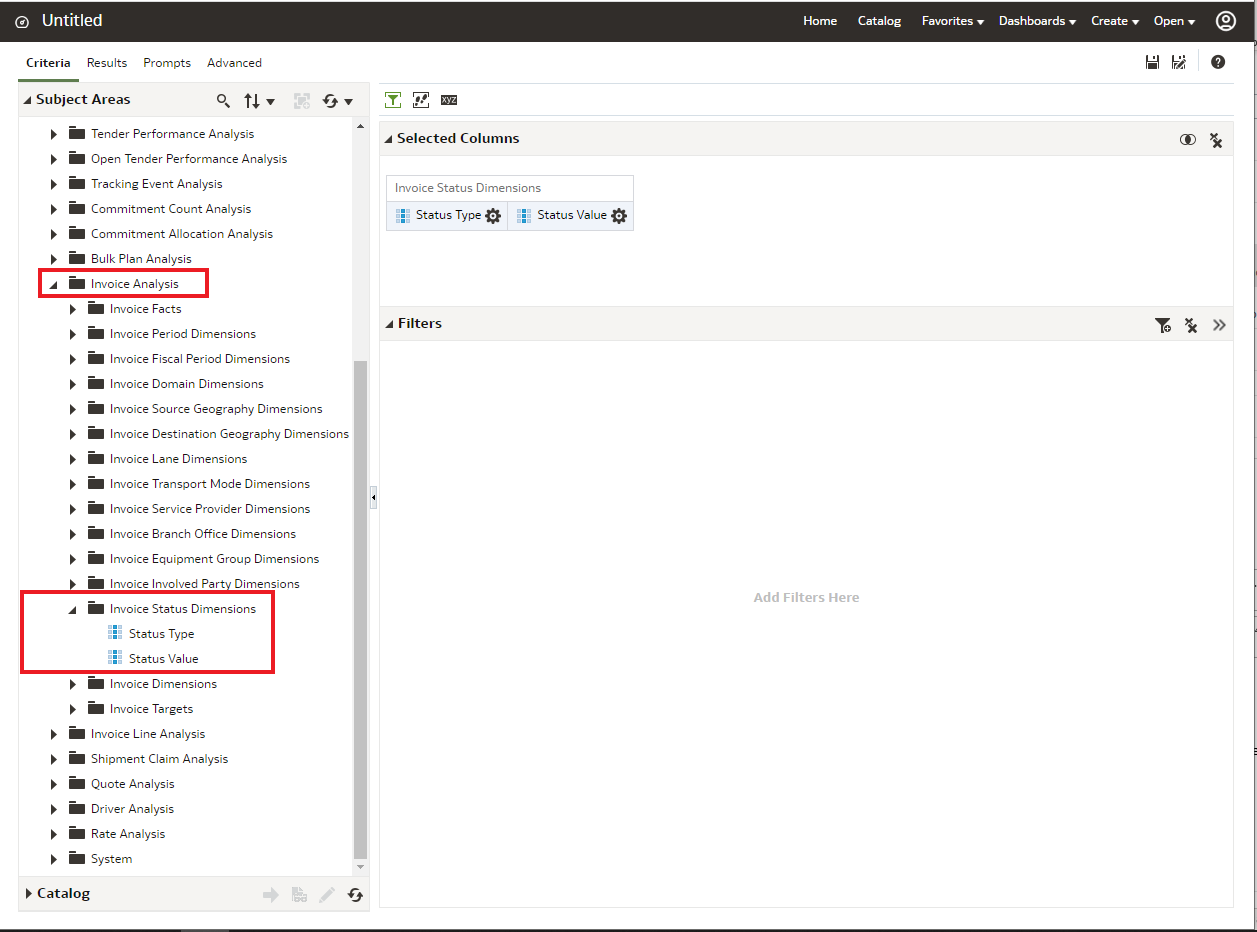This screenshot has width=1257, height=932.
Task: Expand the Tender Performance Analysis folder
Action: [54, 134]
